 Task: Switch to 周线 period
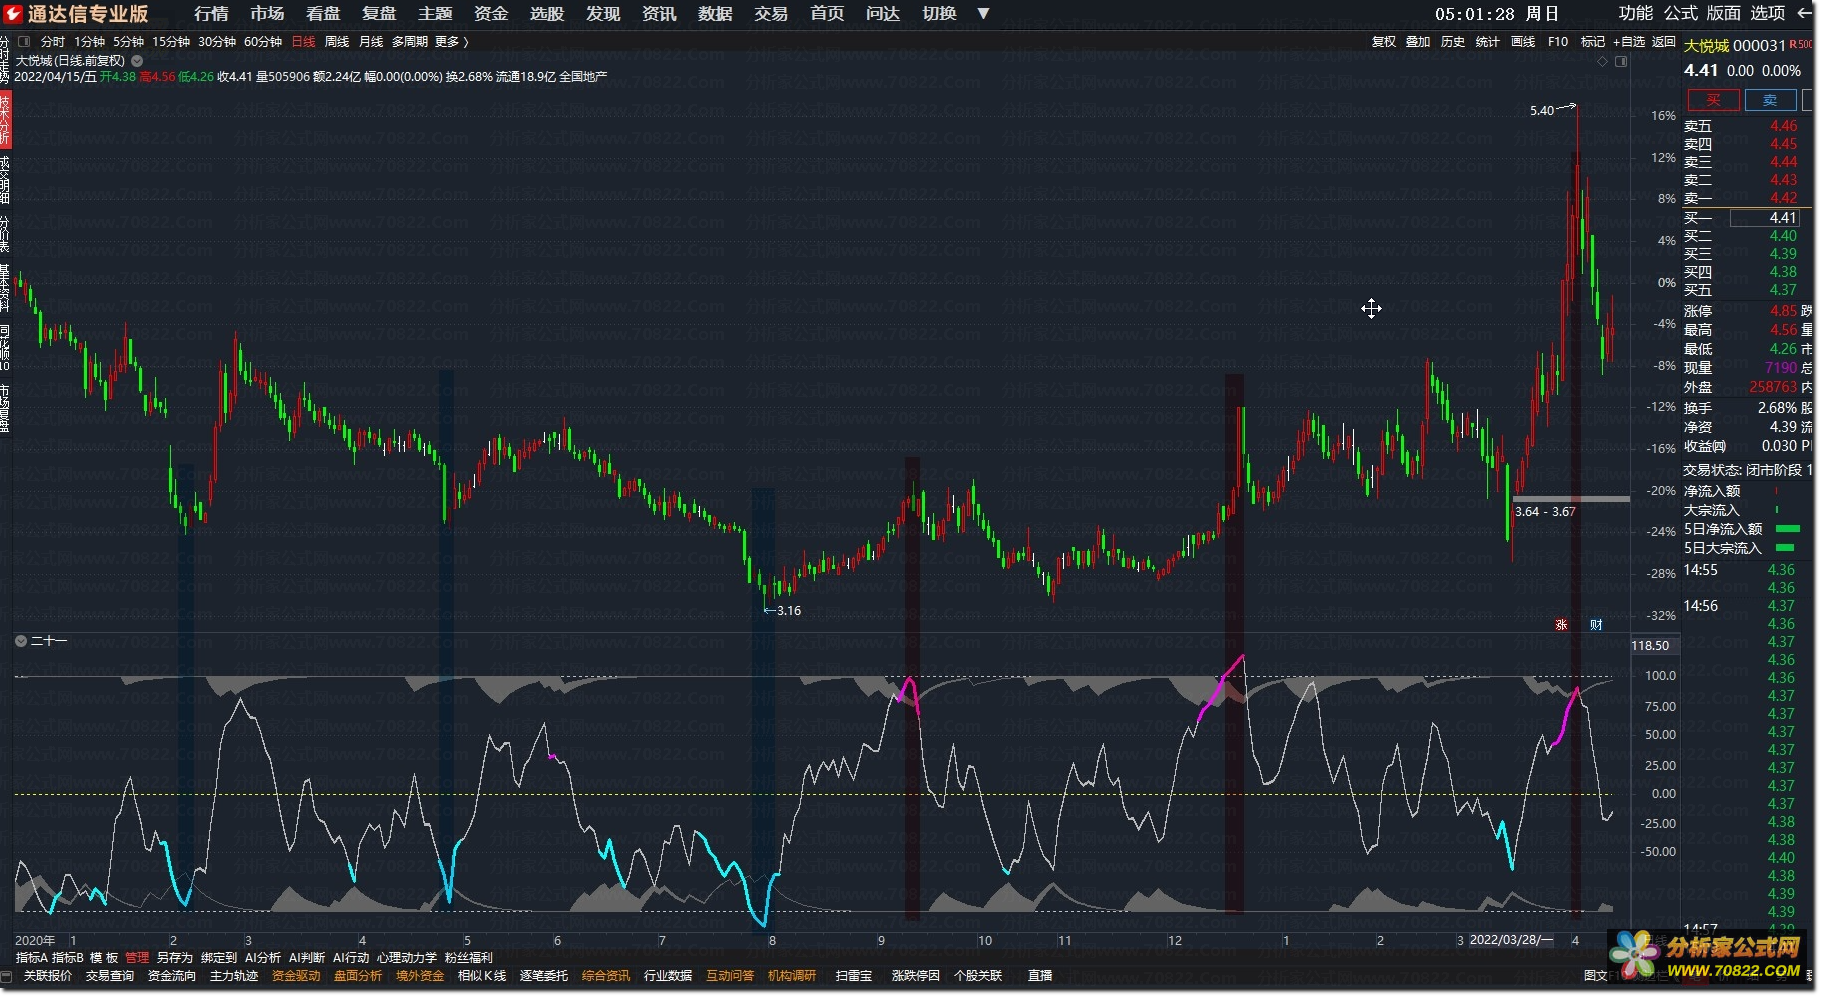click(337, 42)
